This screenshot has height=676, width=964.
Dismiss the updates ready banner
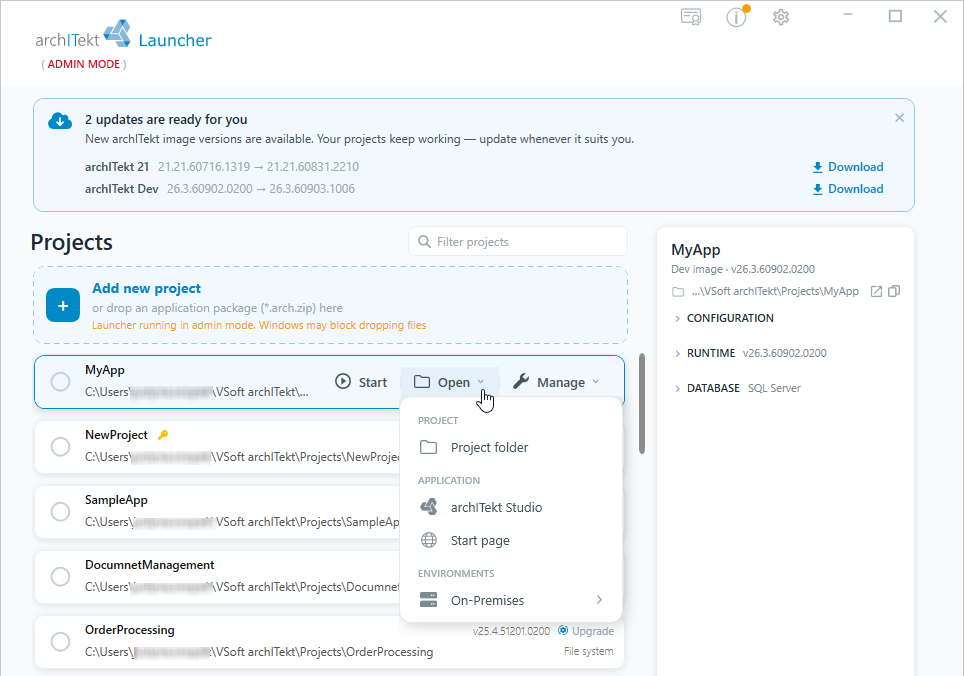899,117
